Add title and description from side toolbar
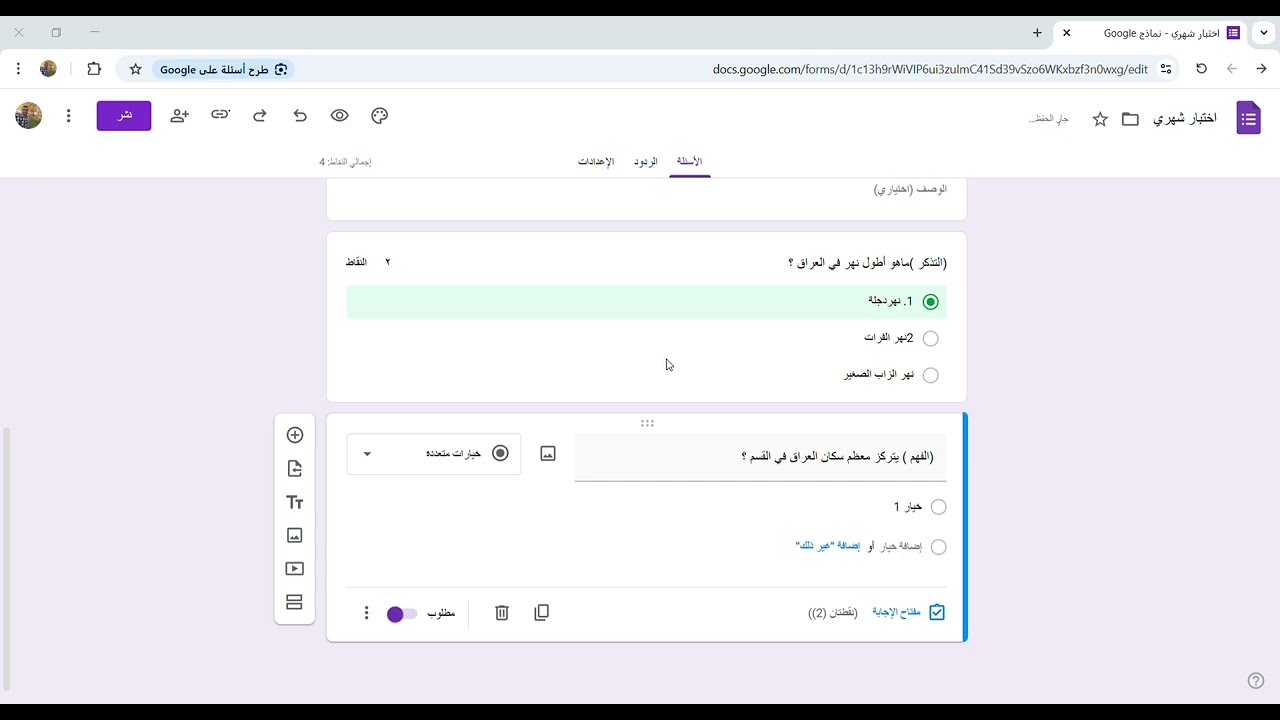This screenshot has width=1280, height=720. point(294,502)
